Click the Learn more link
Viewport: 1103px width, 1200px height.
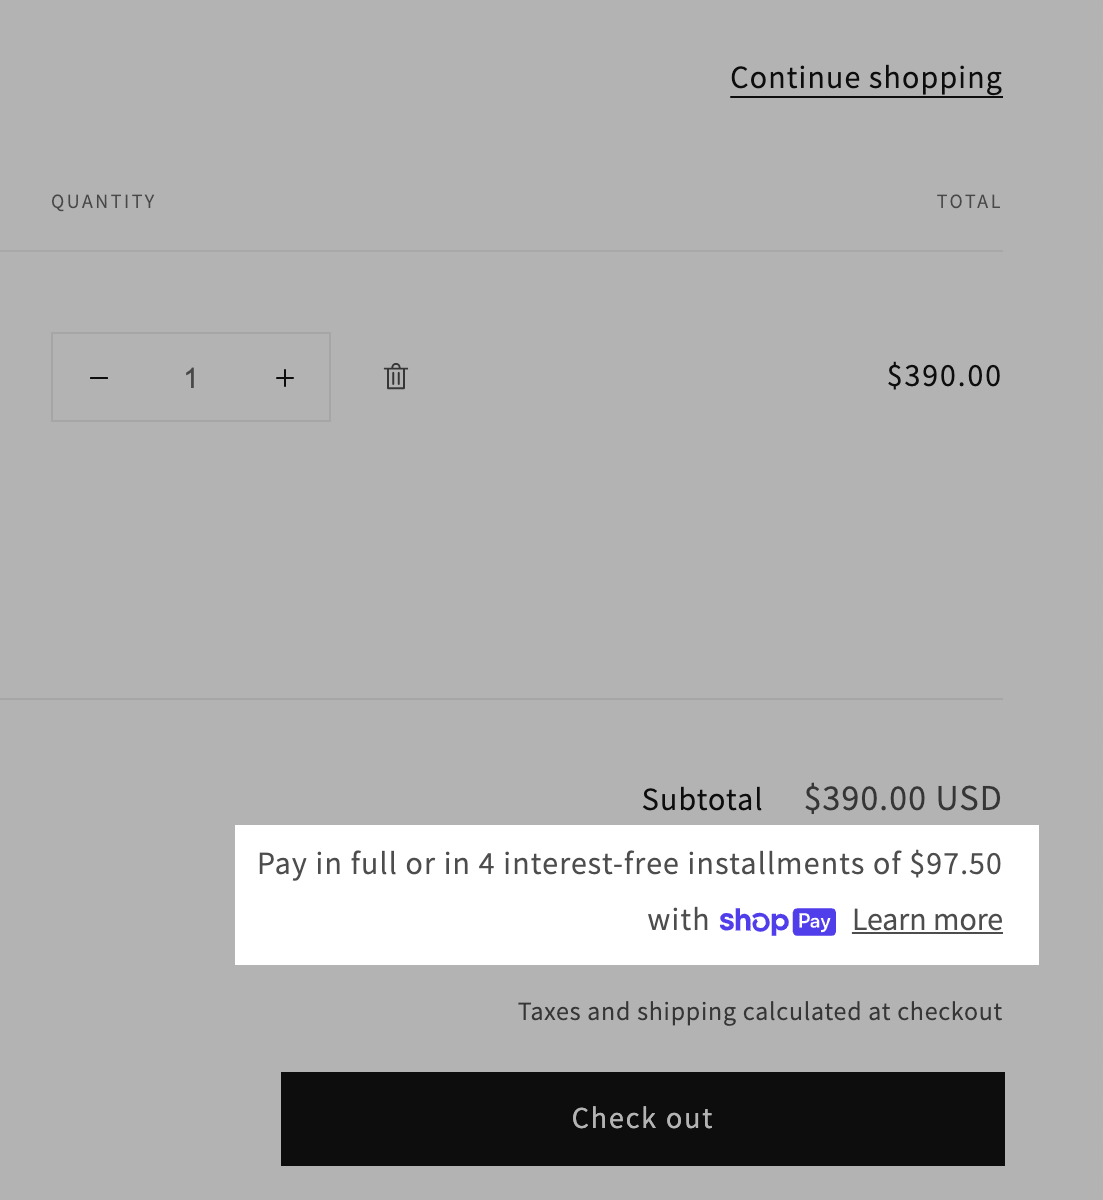(927, 920)
